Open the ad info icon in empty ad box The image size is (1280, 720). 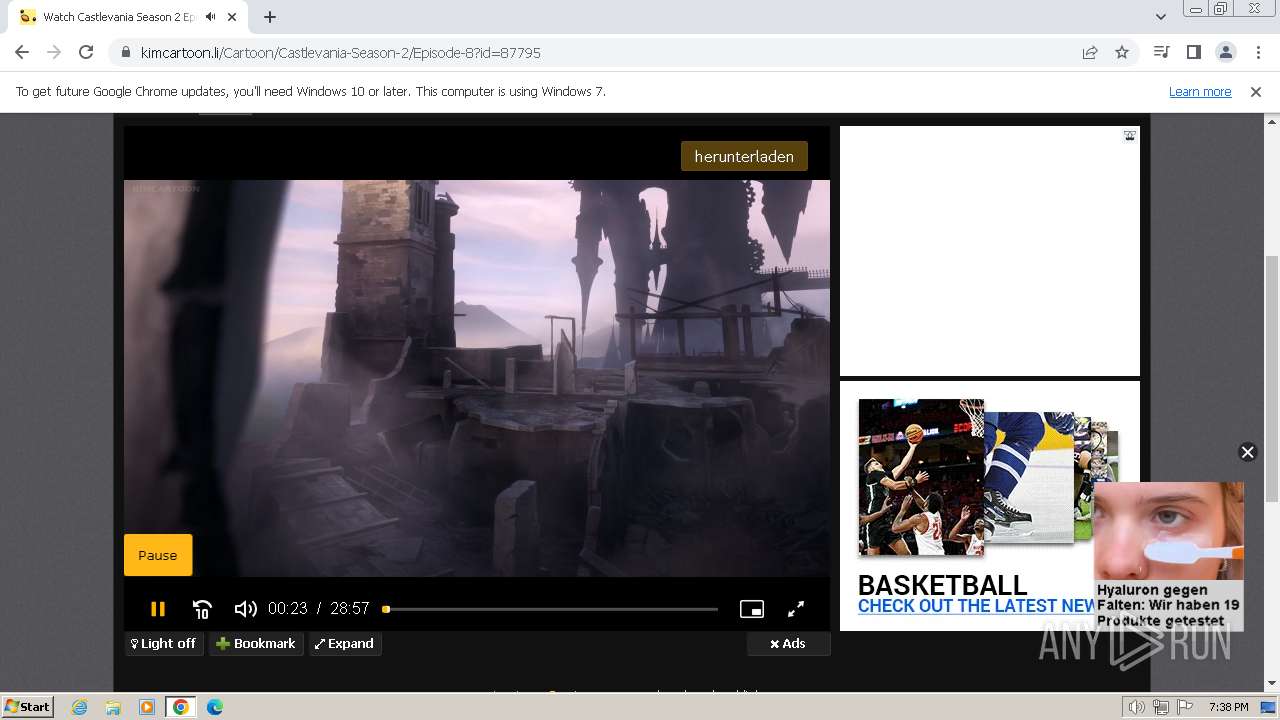[x=1130, y=136]
